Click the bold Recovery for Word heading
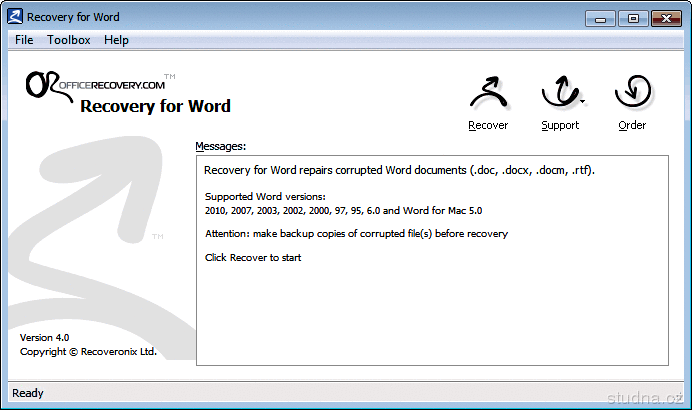Viewport: 692px width, 410px height. coord(155,106)
